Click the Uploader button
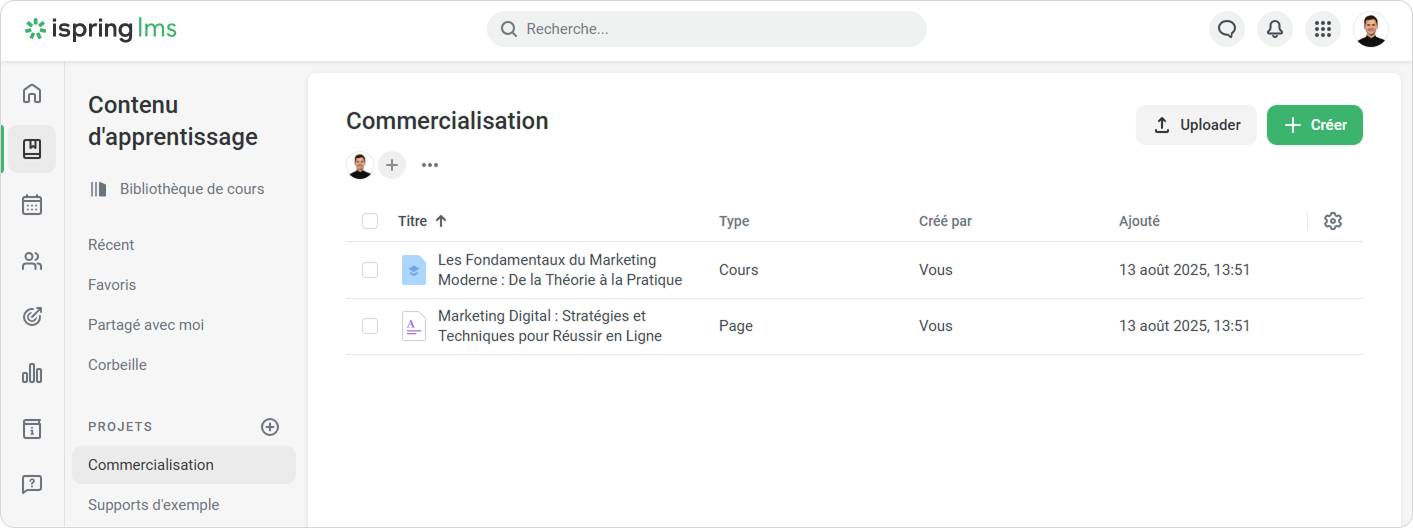The image size is (1413, 528). [1196, 125]
